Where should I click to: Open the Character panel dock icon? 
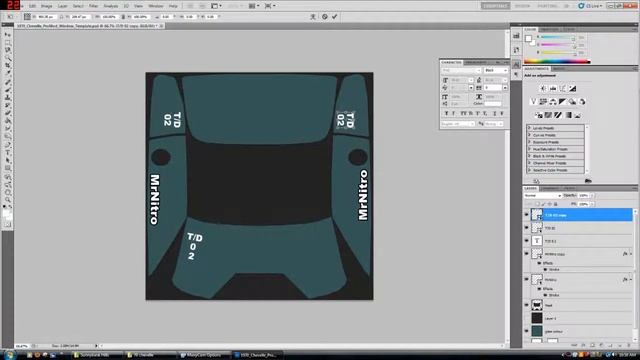(x=516, y=64)
